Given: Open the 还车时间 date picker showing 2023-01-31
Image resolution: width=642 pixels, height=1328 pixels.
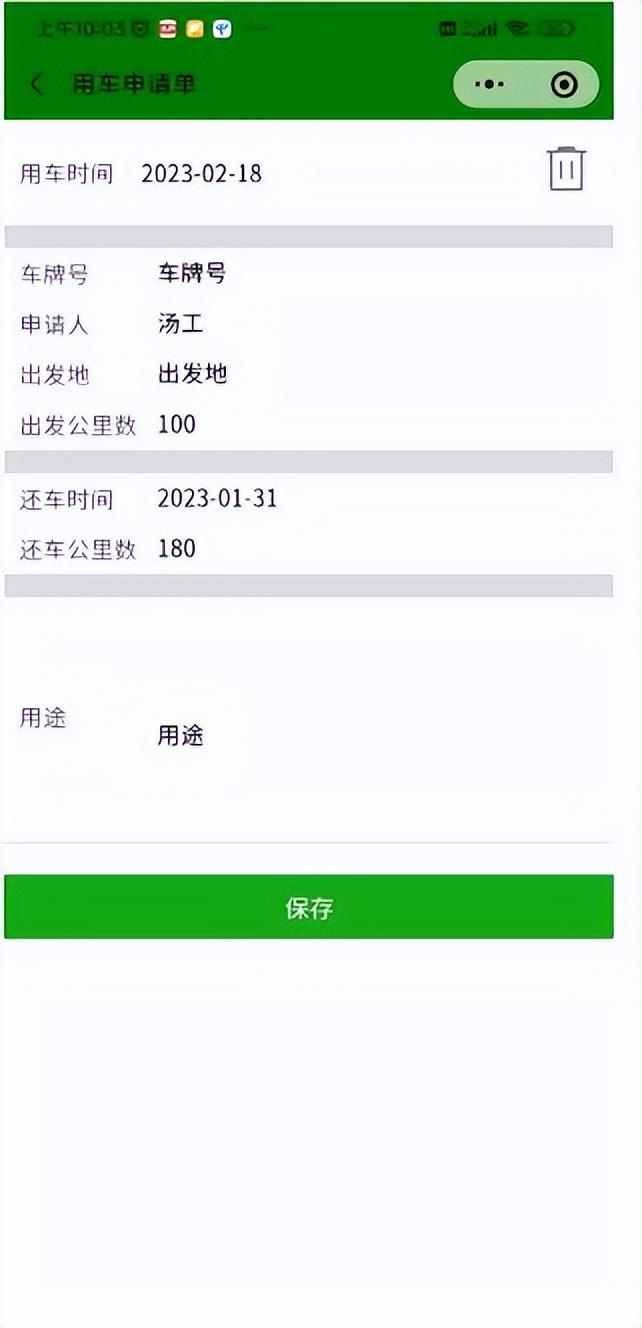Looking at the screenshot, I should coord(217,498).
